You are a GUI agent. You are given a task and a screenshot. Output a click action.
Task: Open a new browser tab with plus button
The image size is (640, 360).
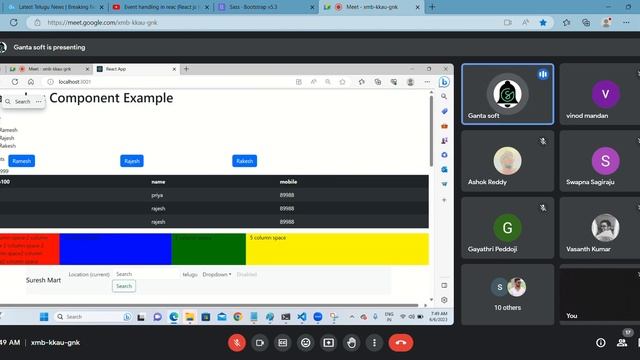tap(432, 7)
